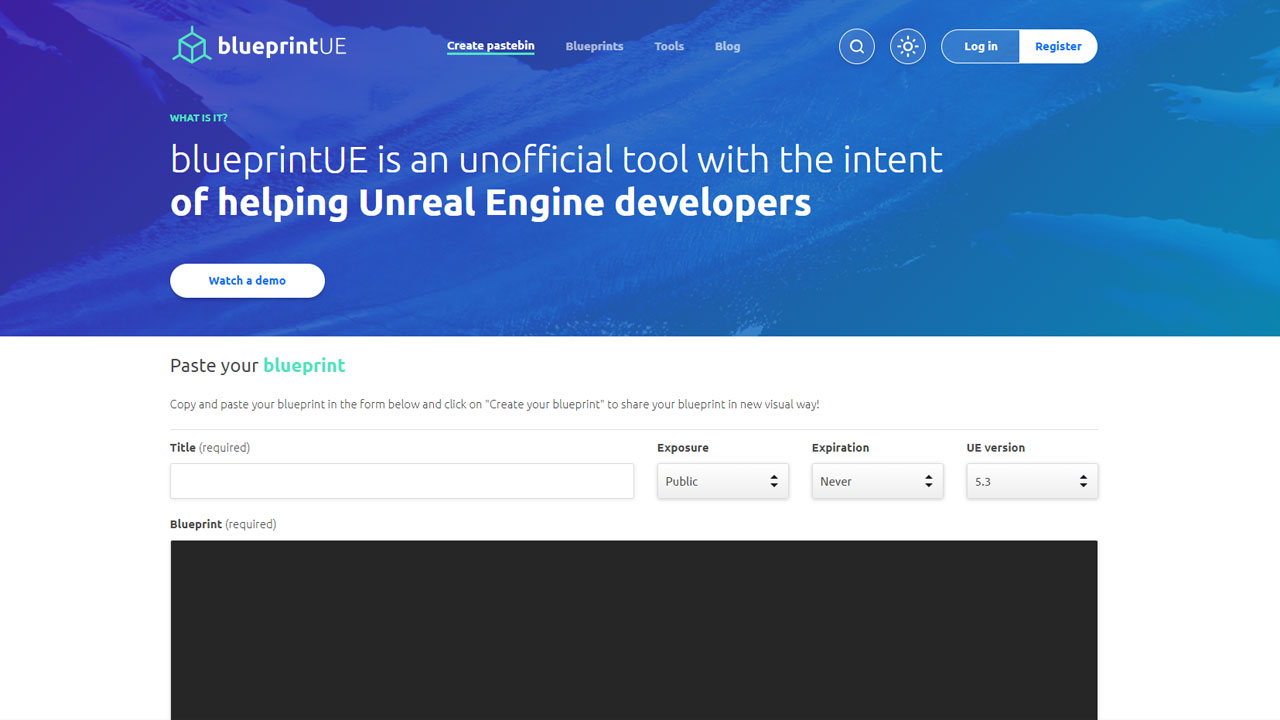1280x720 pixels.
Task: Click the 'WHAT IS IT?' label
Action: pos(199,118)
